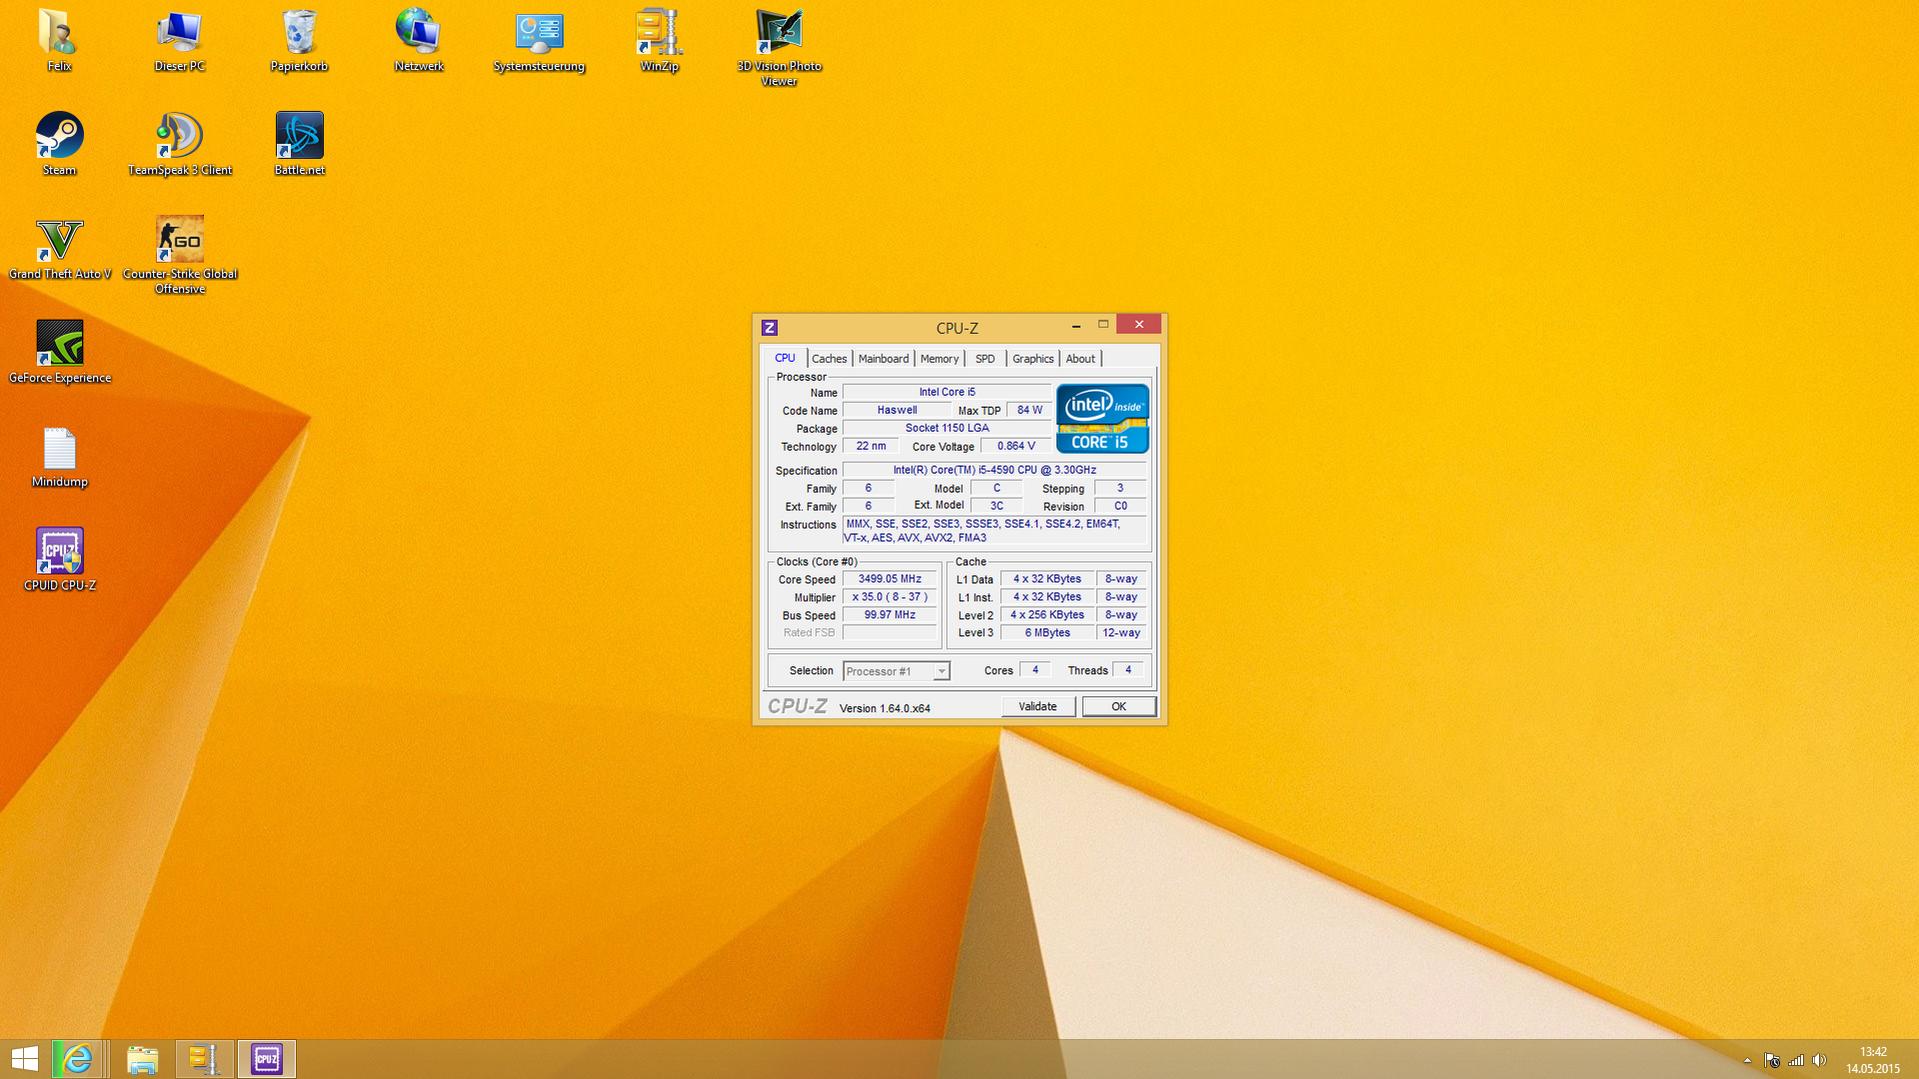The height and width of the screenshot is (1079, 1919).
Task: Click the L1 Data value '4 x 32 KBytes'
Action: click(1047, 579)
